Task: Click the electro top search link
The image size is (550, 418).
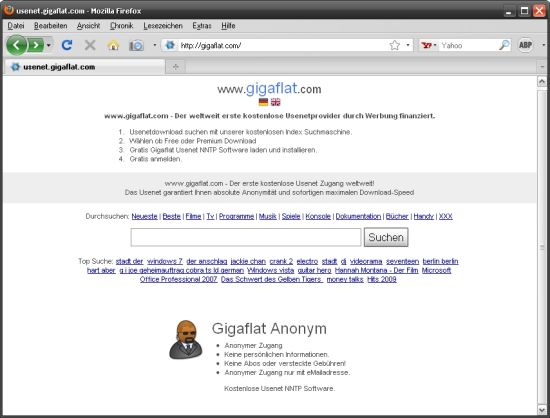Action: (x=307, y=261)
